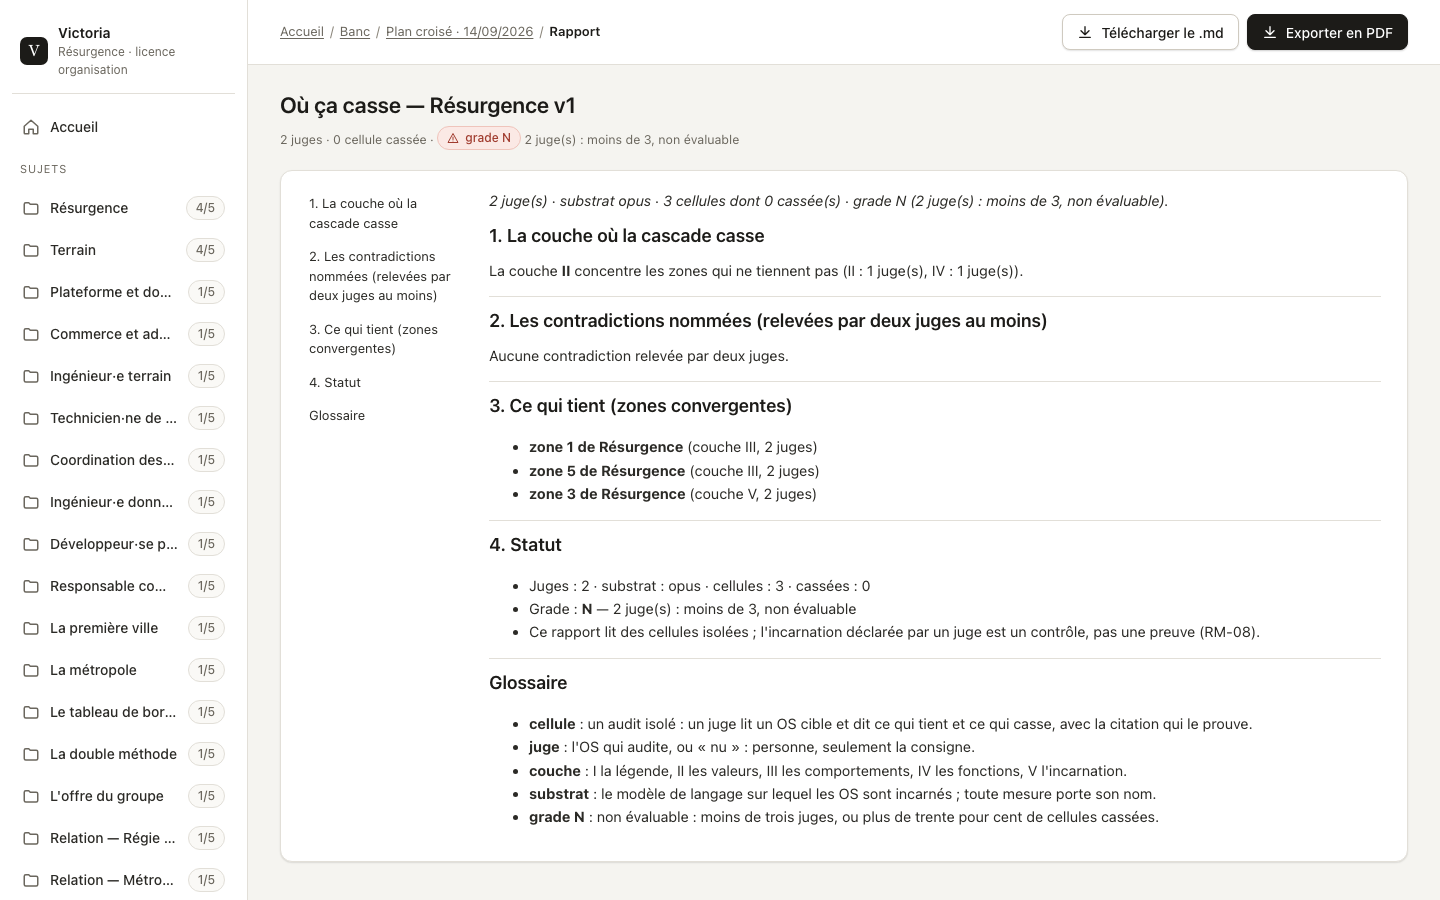Open the Relation — Métro... subject
The height and width of the screenshot is (900, 1440).
click(x=123, y=880)
